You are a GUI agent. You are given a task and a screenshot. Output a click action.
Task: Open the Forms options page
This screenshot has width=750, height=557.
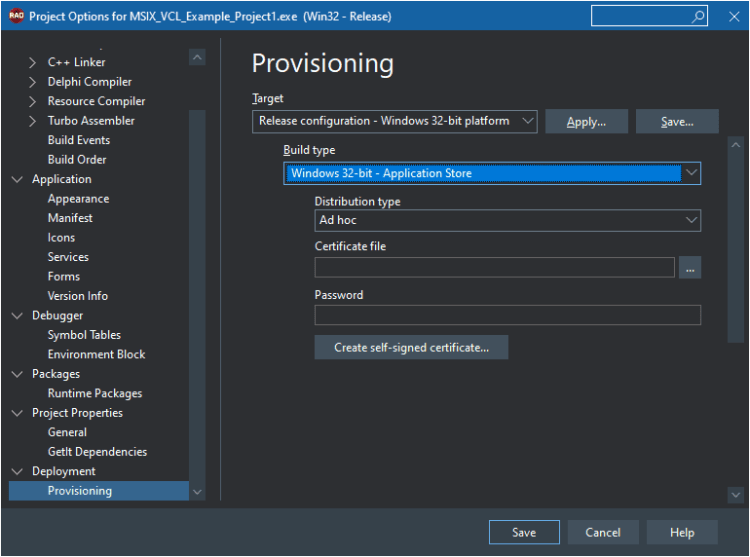point(64,277)
